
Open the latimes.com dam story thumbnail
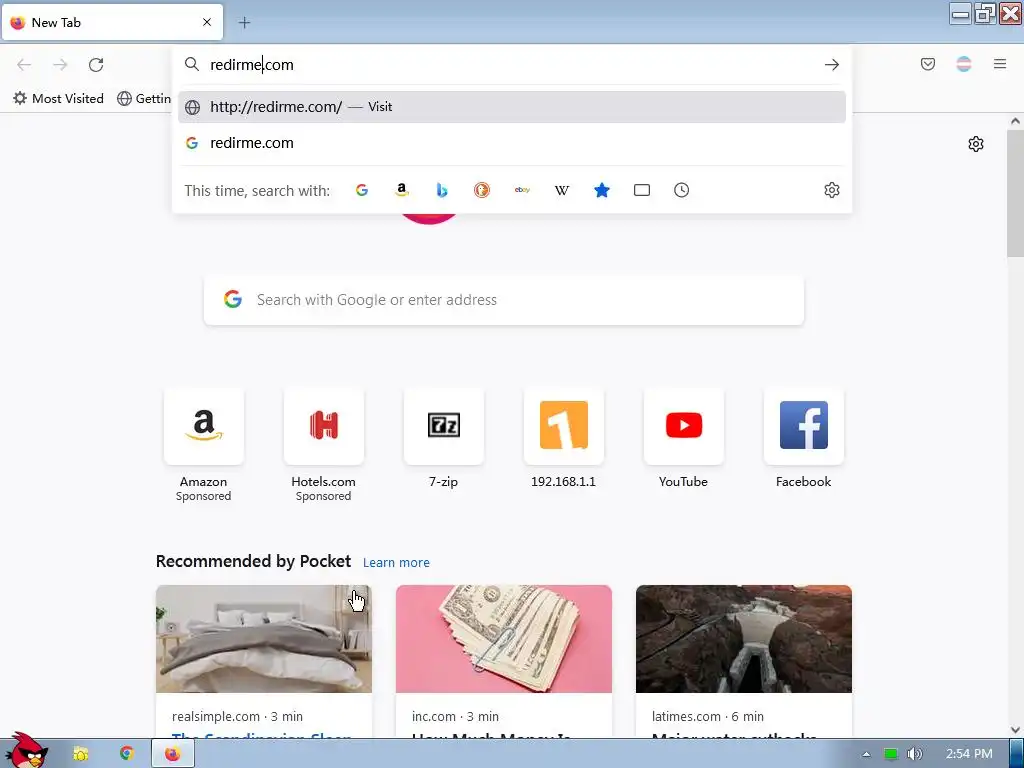tap(744, 639)
